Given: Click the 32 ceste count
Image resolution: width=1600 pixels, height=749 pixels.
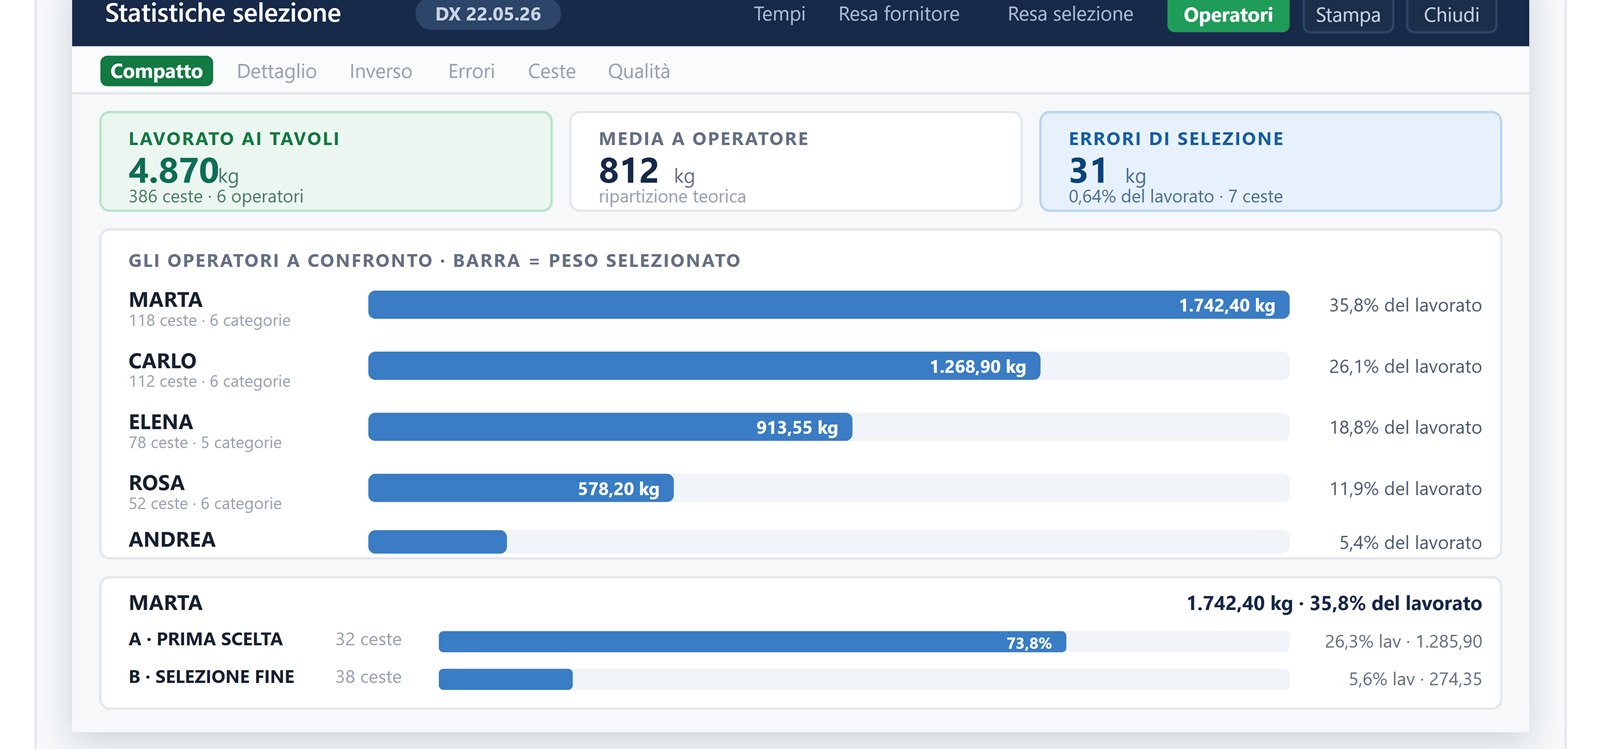Looking at the screenshot, I should point(368,639).
